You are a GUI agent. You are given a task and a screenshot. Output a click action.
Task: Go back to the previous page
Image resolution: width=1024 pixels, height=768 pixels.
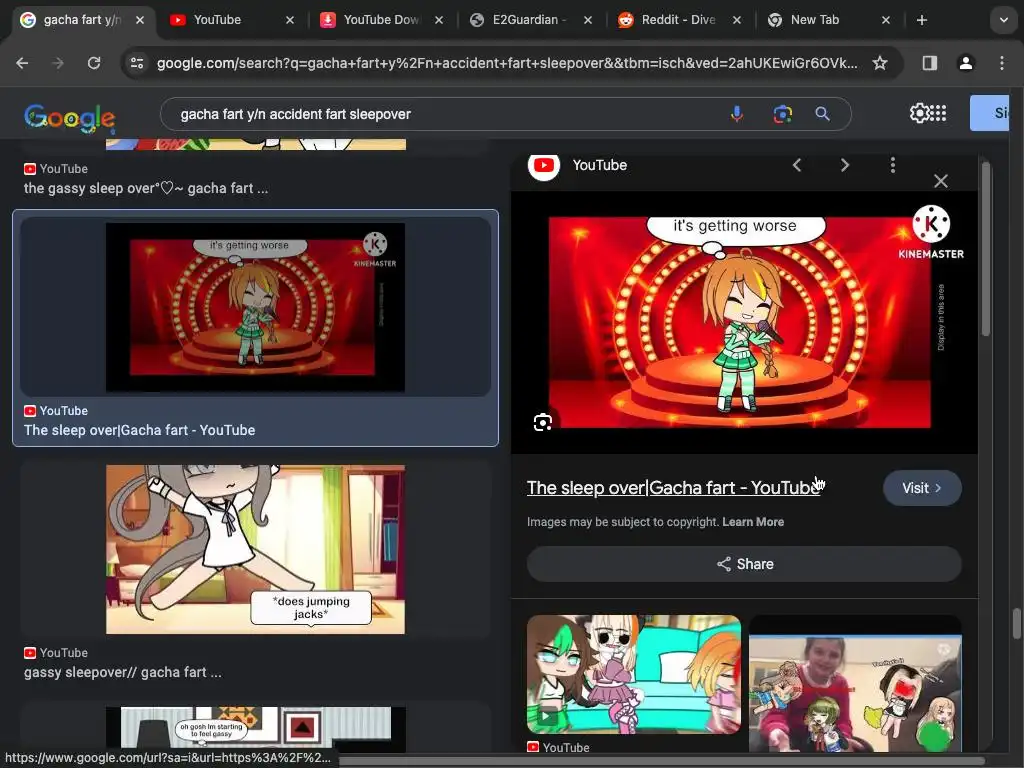pyautogui.click(x=22, y=63)
